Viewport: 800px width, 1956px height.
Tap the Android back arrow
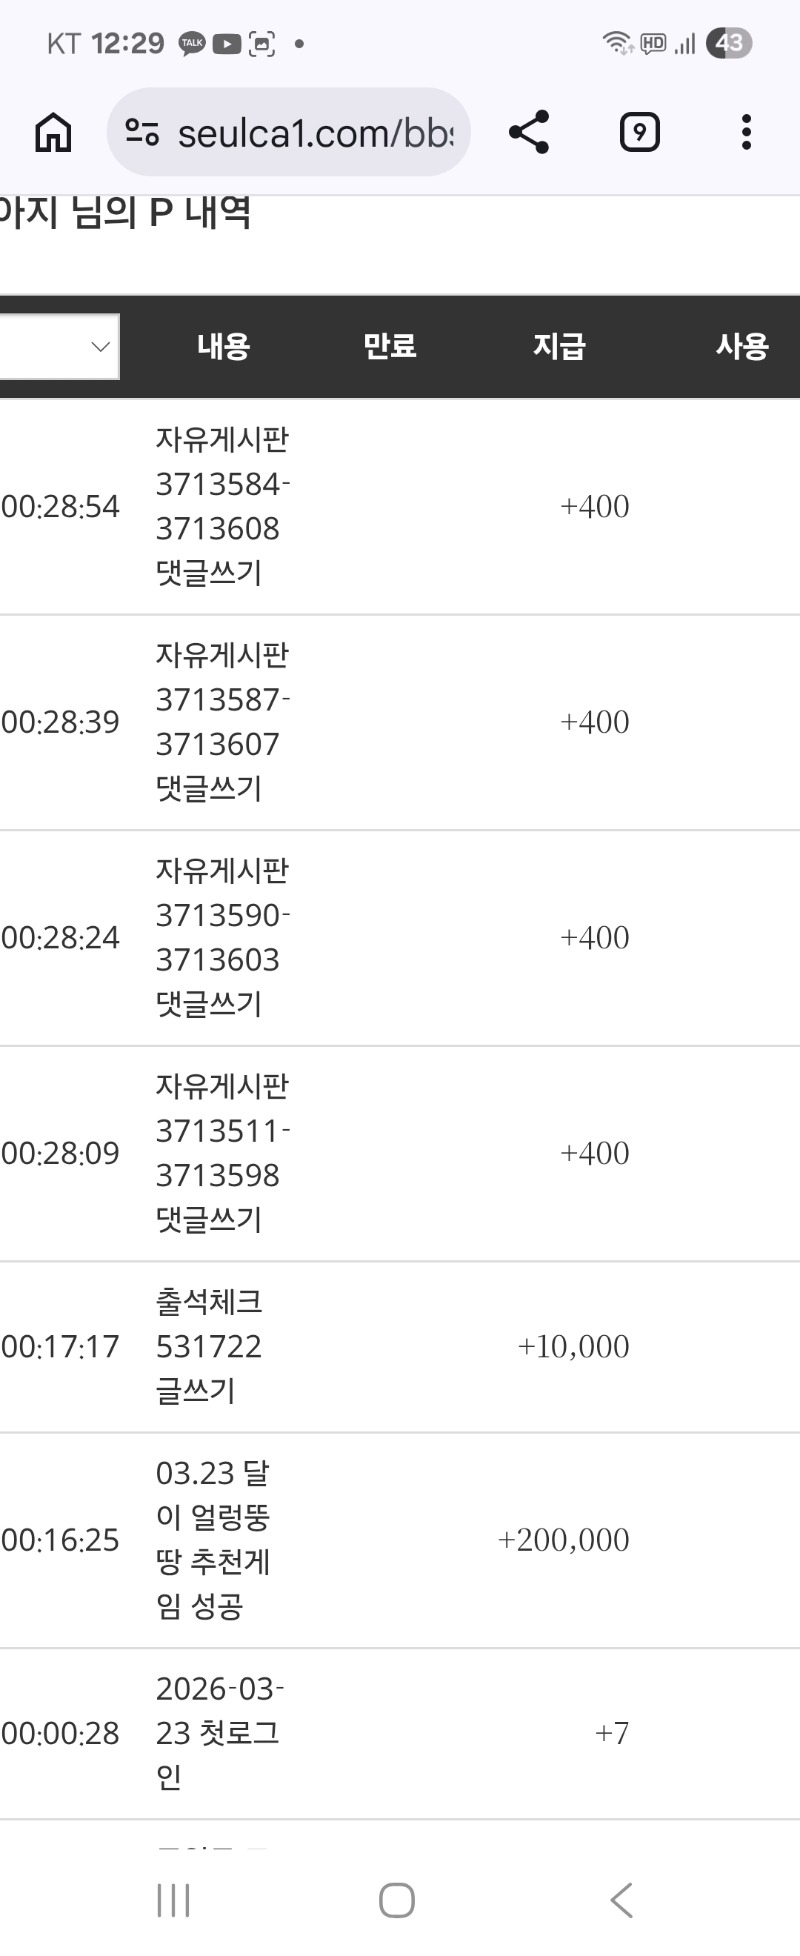click(621, 1900)
